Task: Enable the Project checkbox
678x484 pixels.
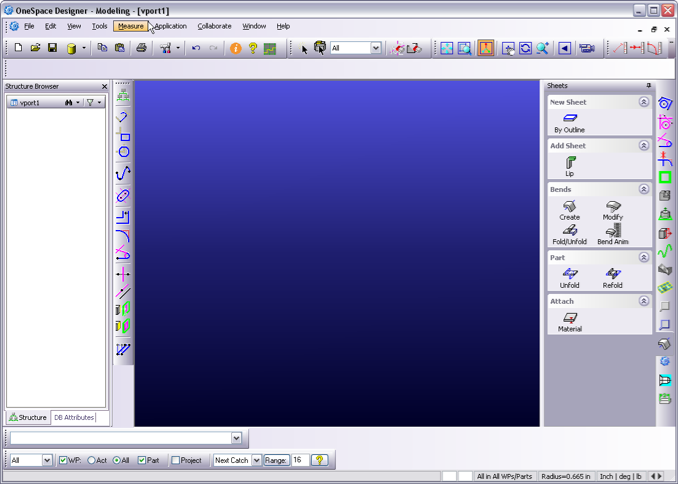Action: tap(176, 461)
